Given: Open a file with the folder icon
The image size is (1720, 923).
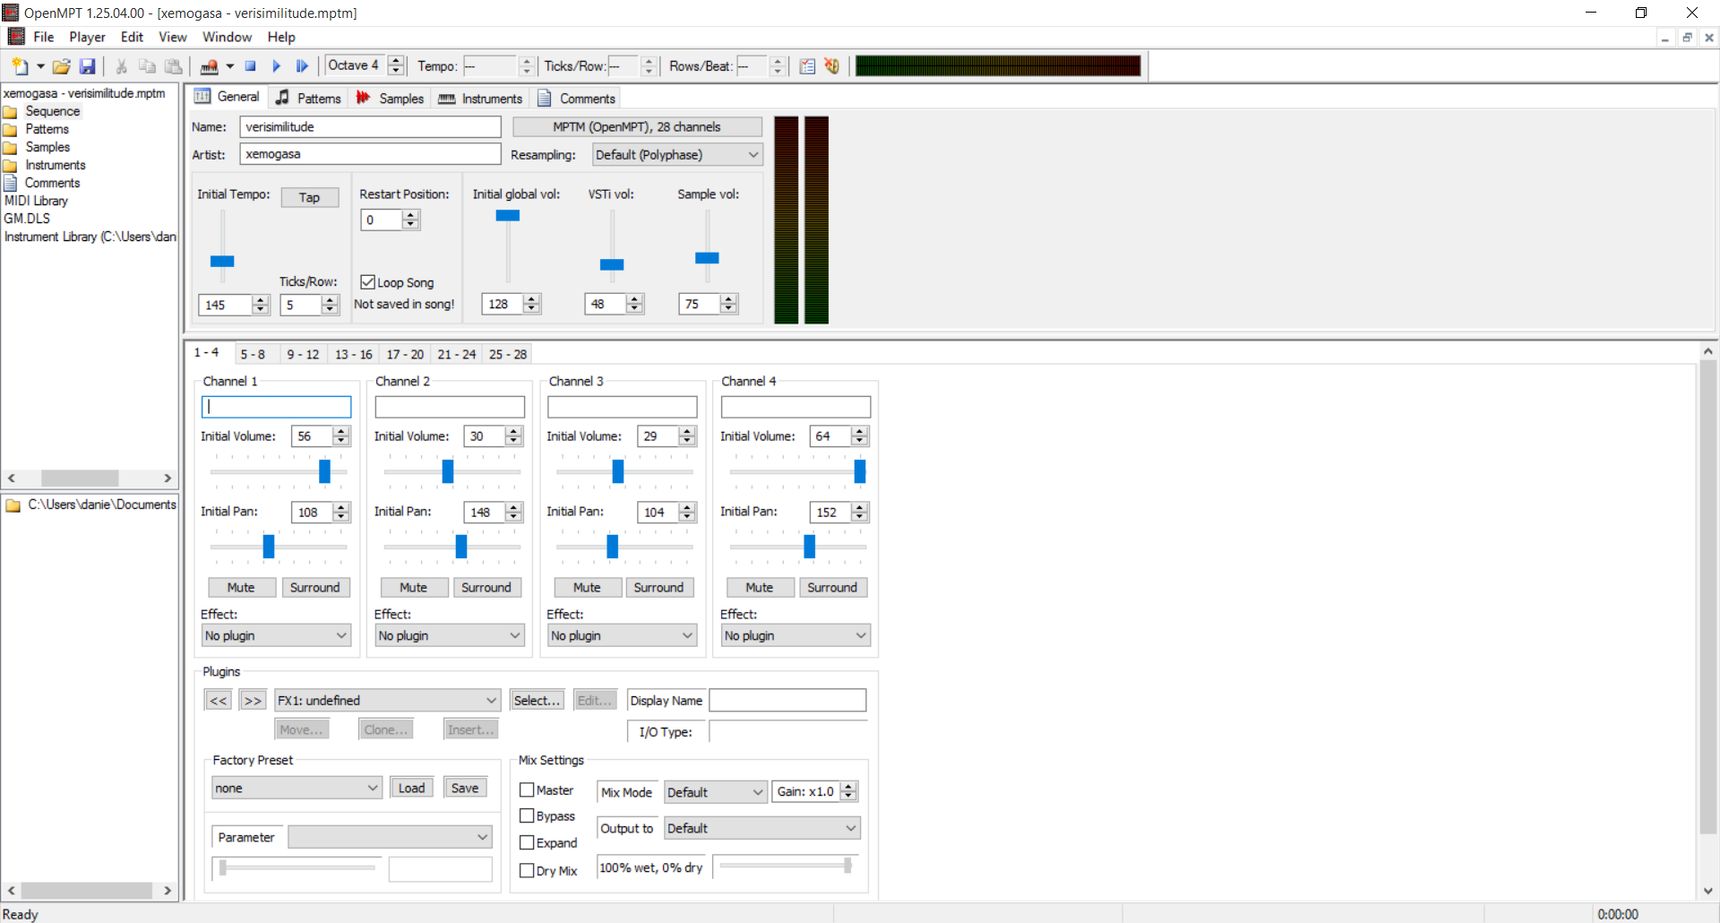Looking at the screenshot, I should 61,66.
